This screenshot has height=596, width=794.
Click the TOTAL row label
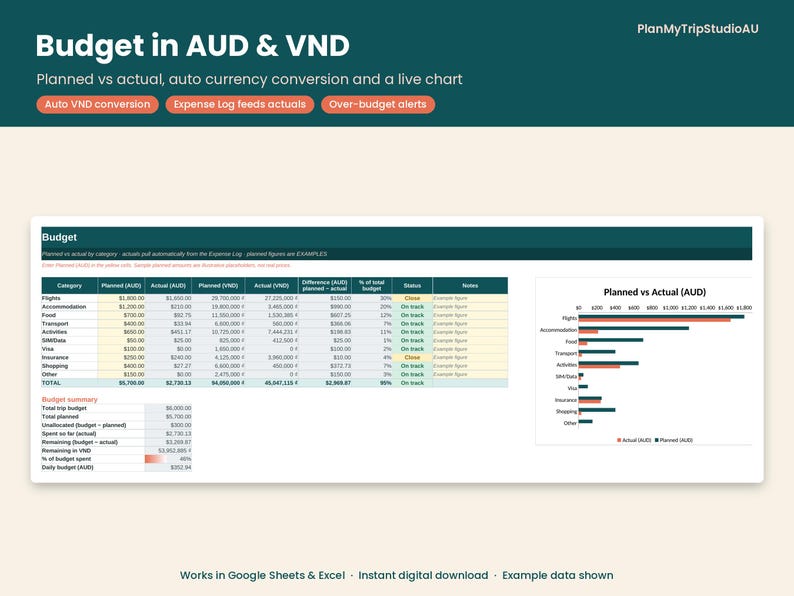(69, 383)
